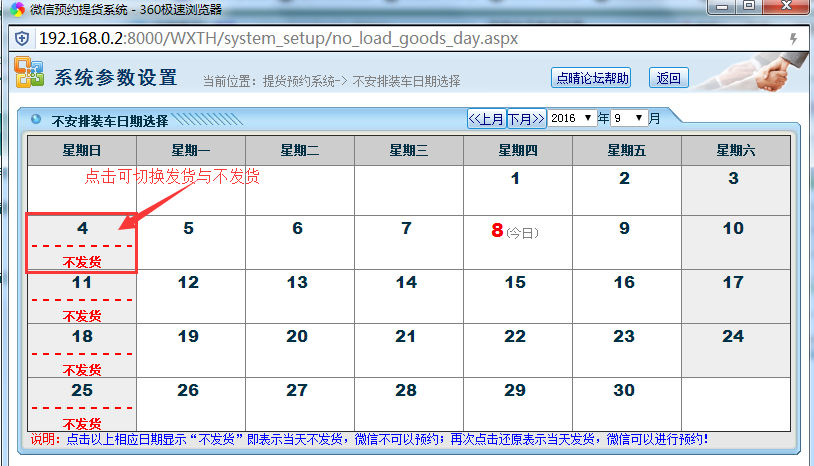814x466 pixels.
Task: Toggle no-shipping status for day 11
Action: (82, 297)
